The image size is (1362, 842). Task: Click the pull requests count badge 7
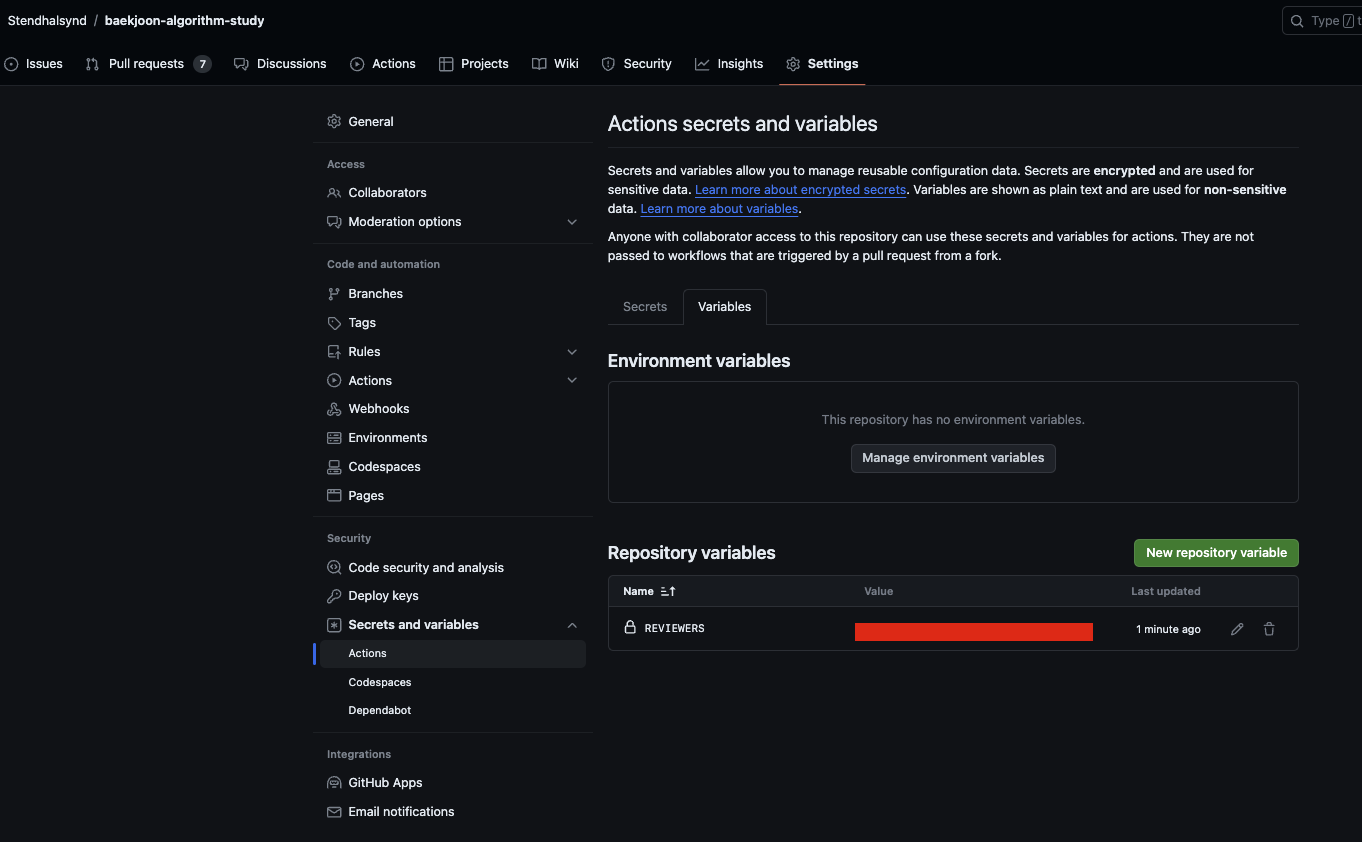202,63
